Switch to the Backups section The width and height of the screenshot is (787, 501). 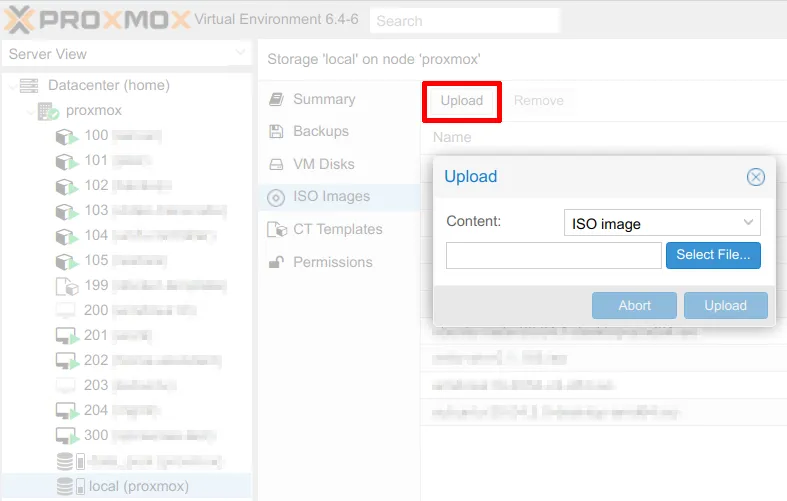(x=320, y=131)
